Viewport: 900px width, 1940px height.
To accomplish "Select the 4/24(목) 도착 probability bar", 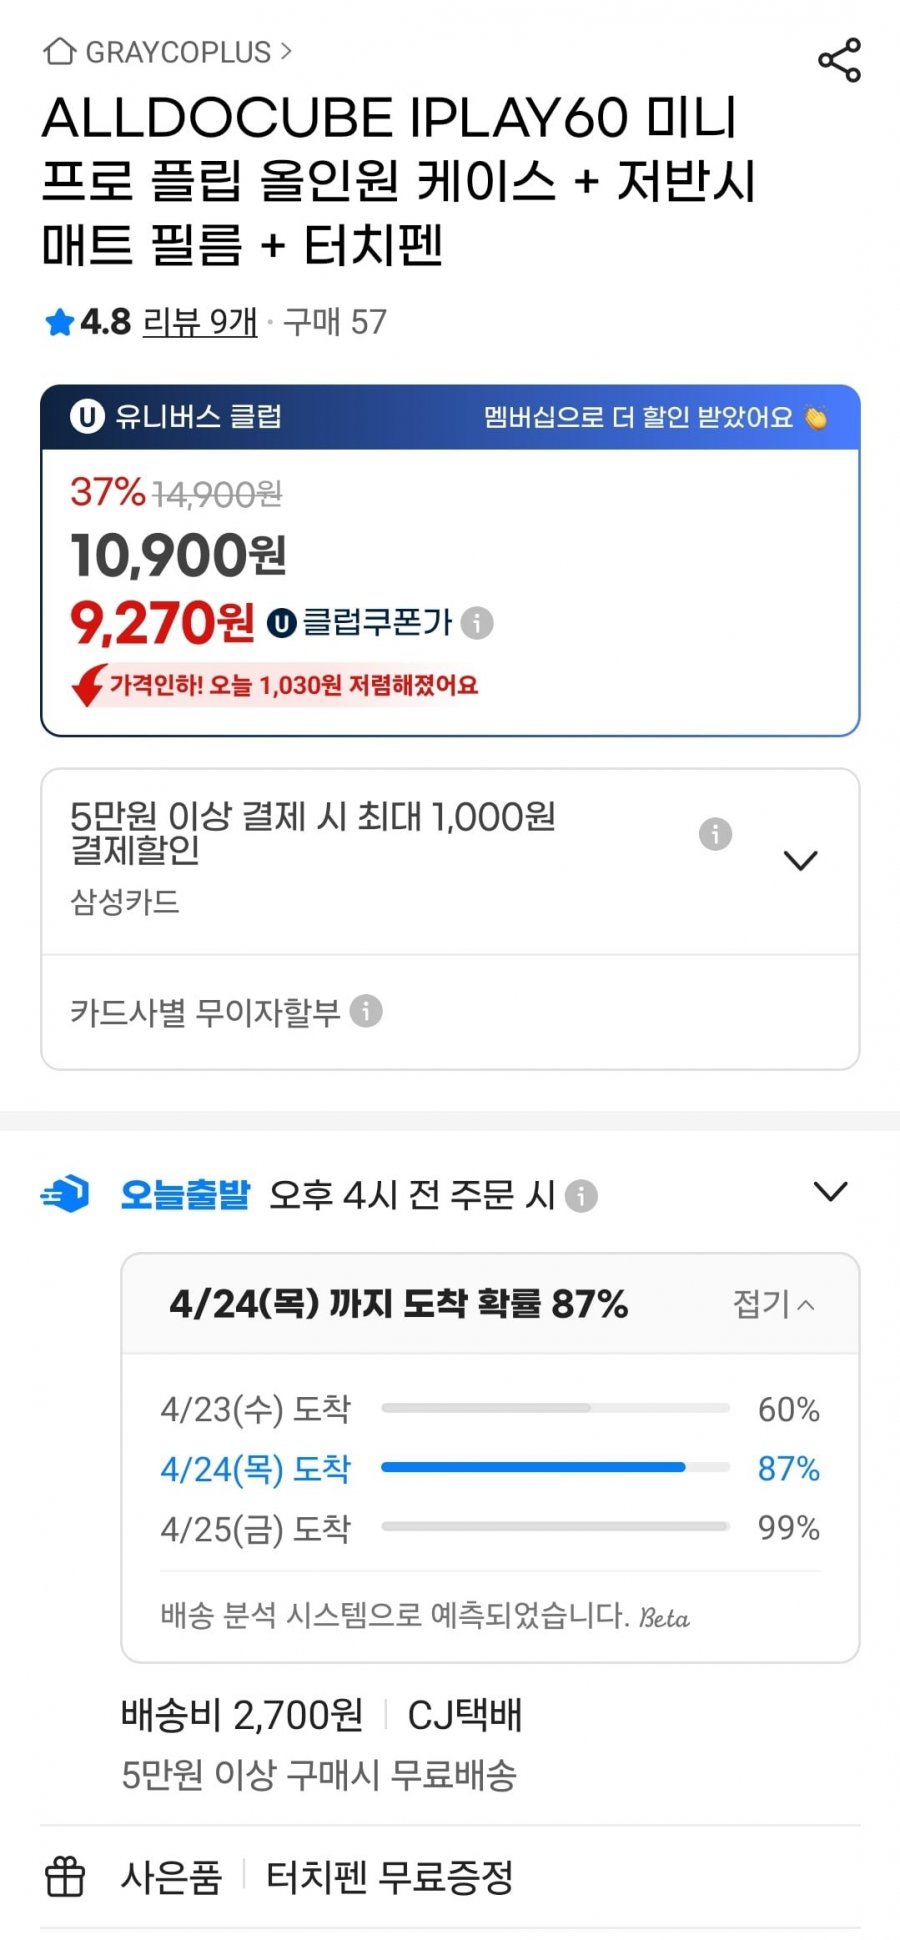I will 555,1467.
